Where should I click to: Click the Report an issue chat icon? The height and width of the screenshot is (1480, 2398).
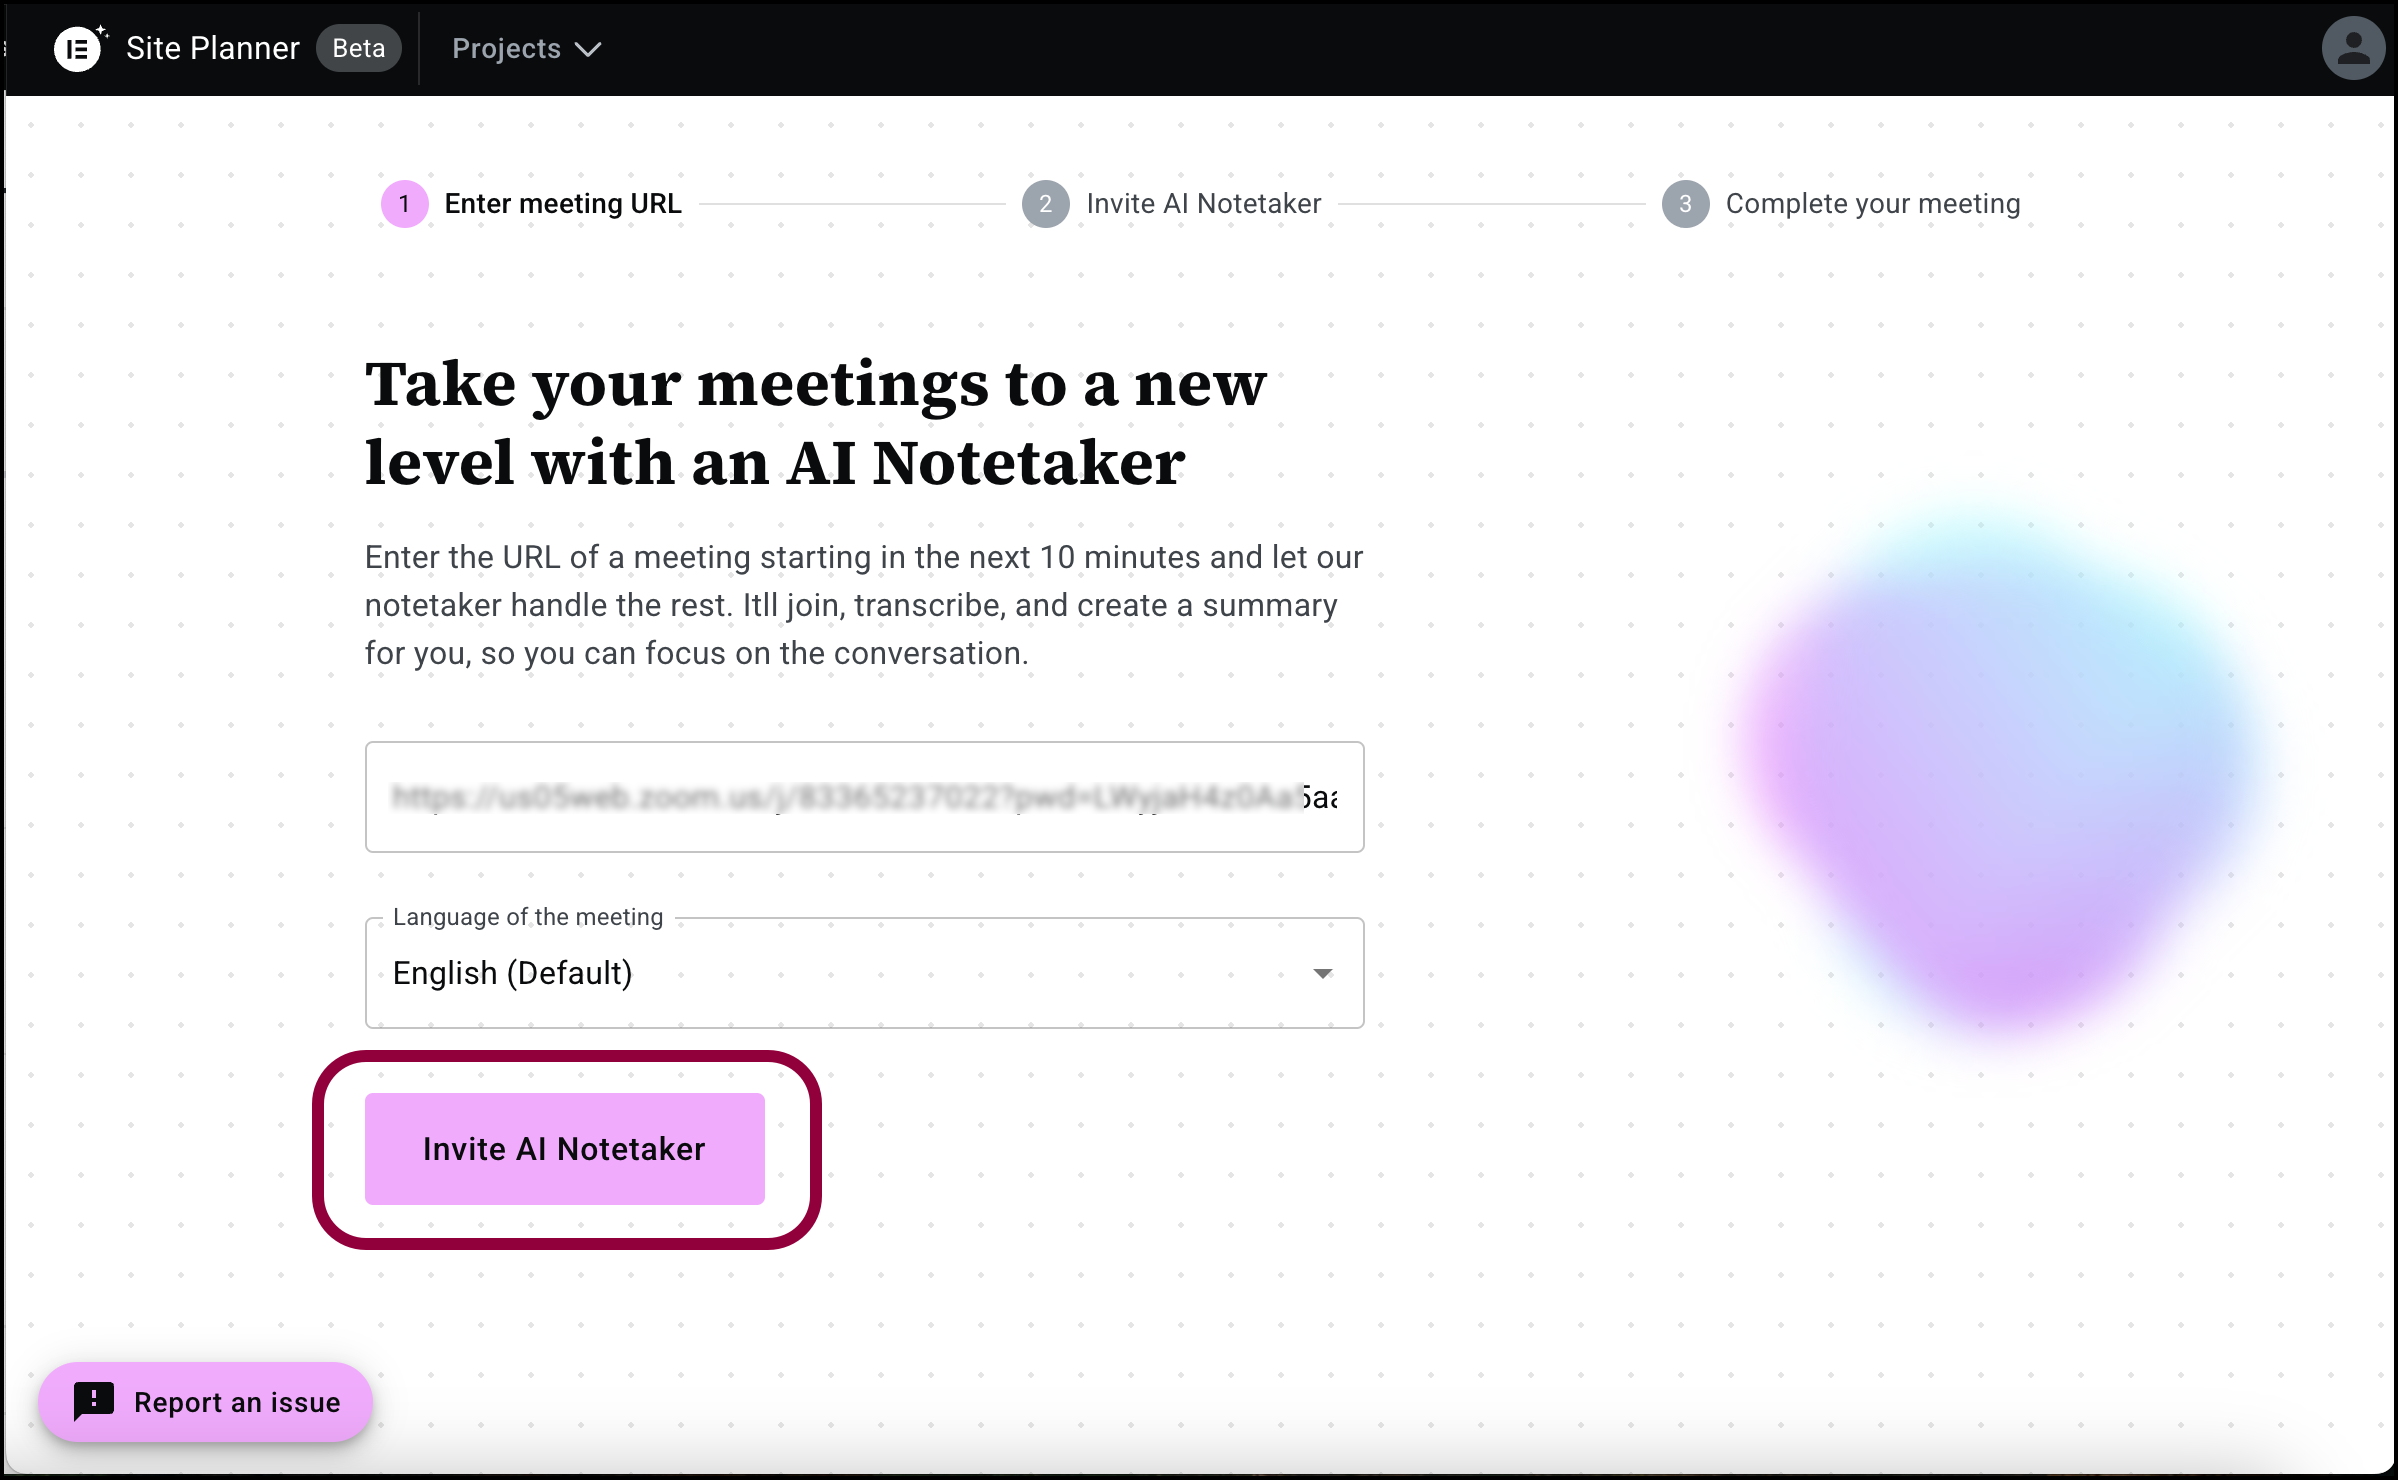(x=94, y=1402)
